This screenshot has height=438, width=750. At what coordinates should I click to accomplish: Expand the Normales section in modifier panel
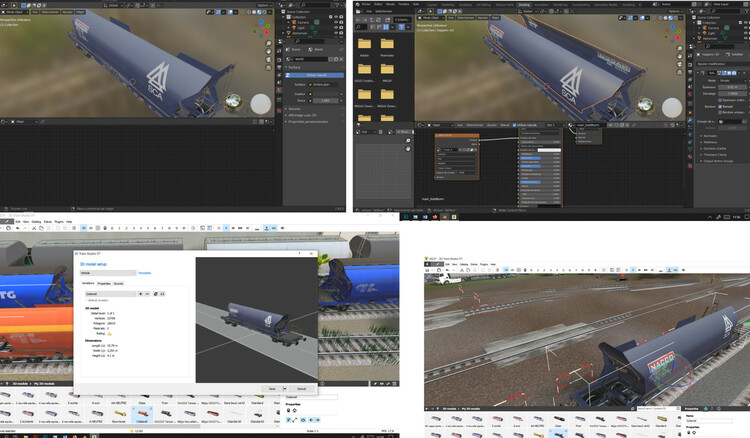coord(710,136)
